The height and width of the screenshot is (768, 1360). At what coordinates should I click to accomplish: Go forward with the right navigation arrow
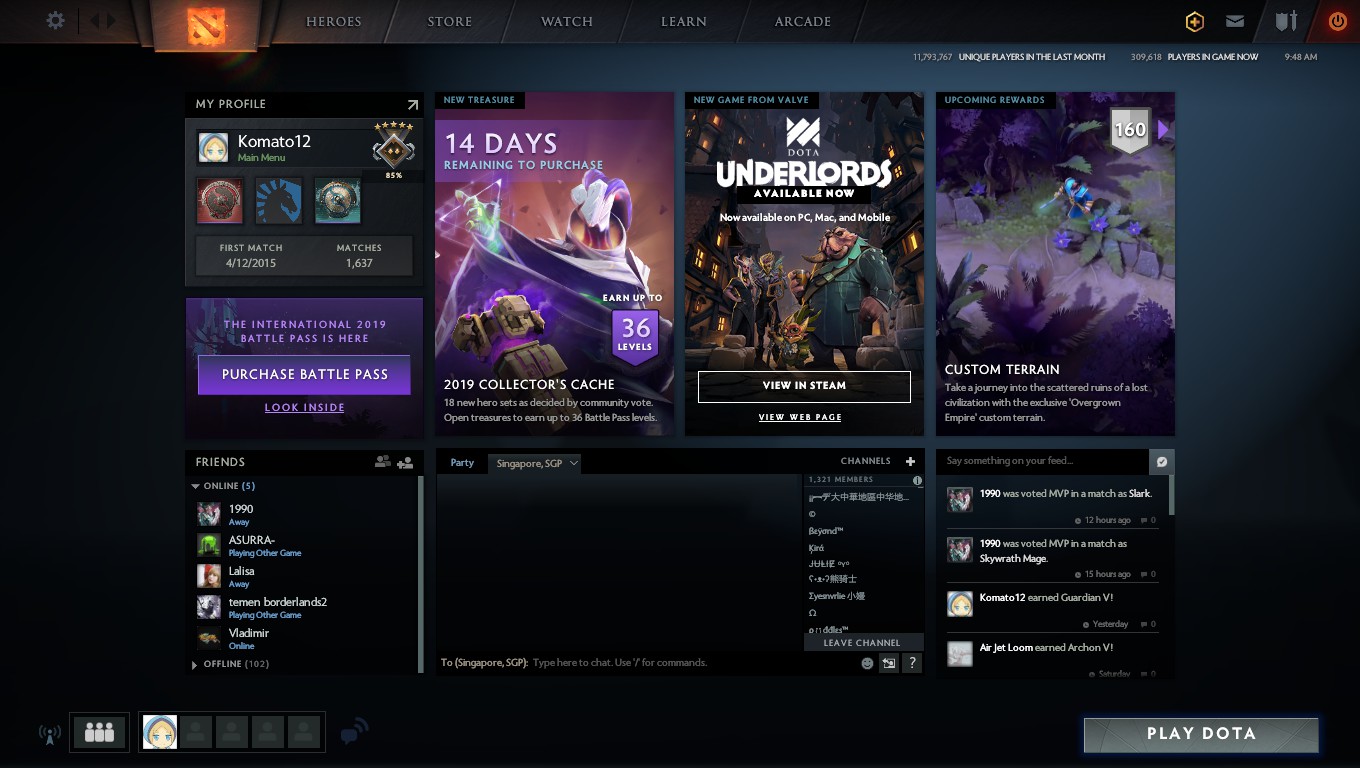coord(111,20)
